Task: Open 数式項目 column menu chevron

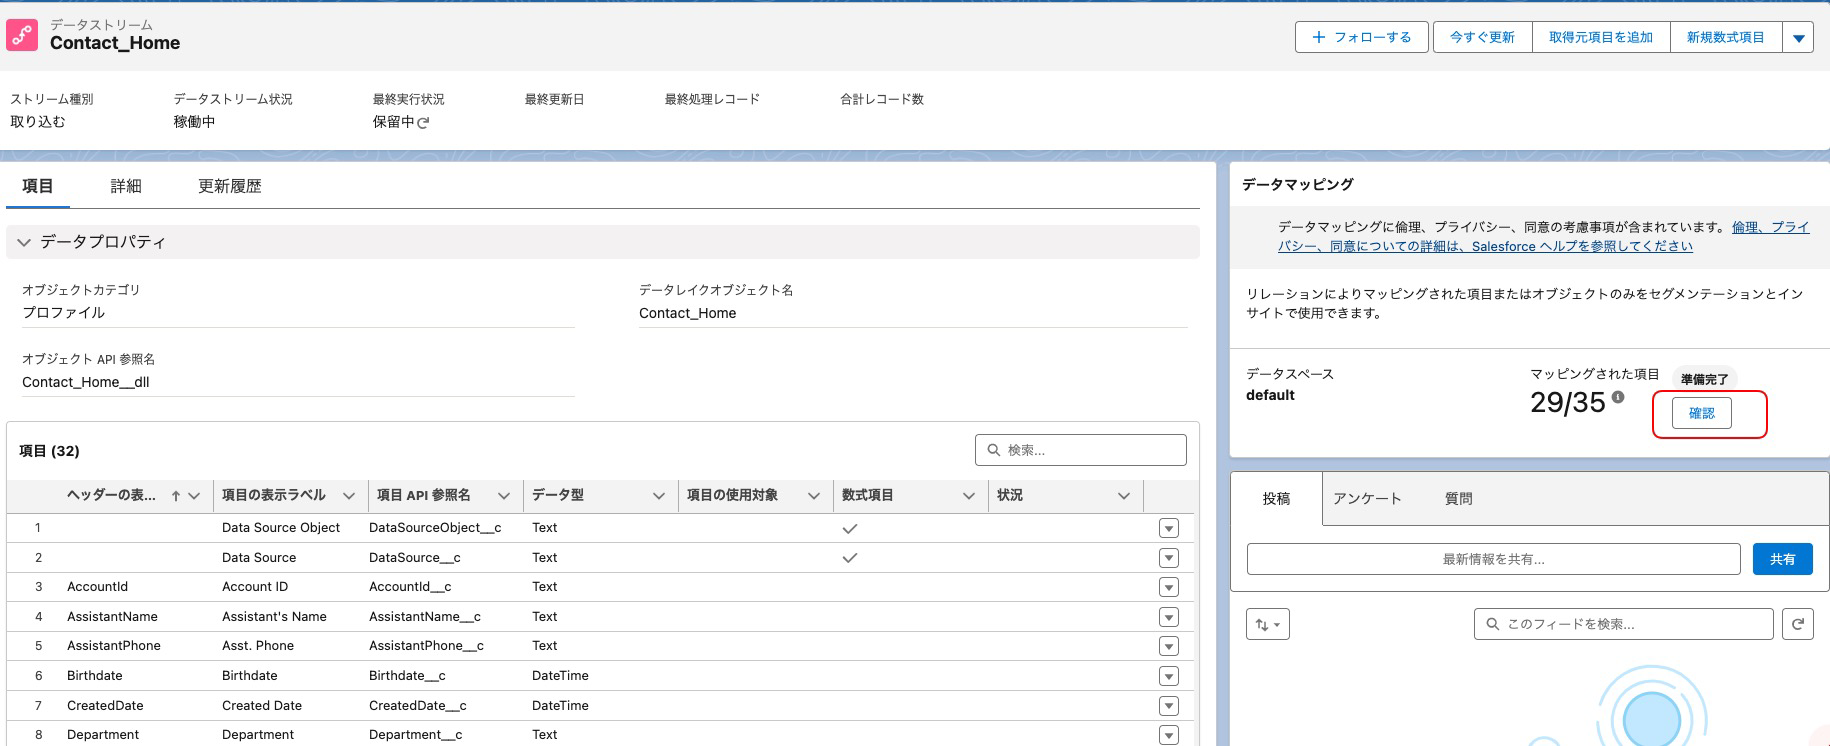Action: click(x=969, y=496)
